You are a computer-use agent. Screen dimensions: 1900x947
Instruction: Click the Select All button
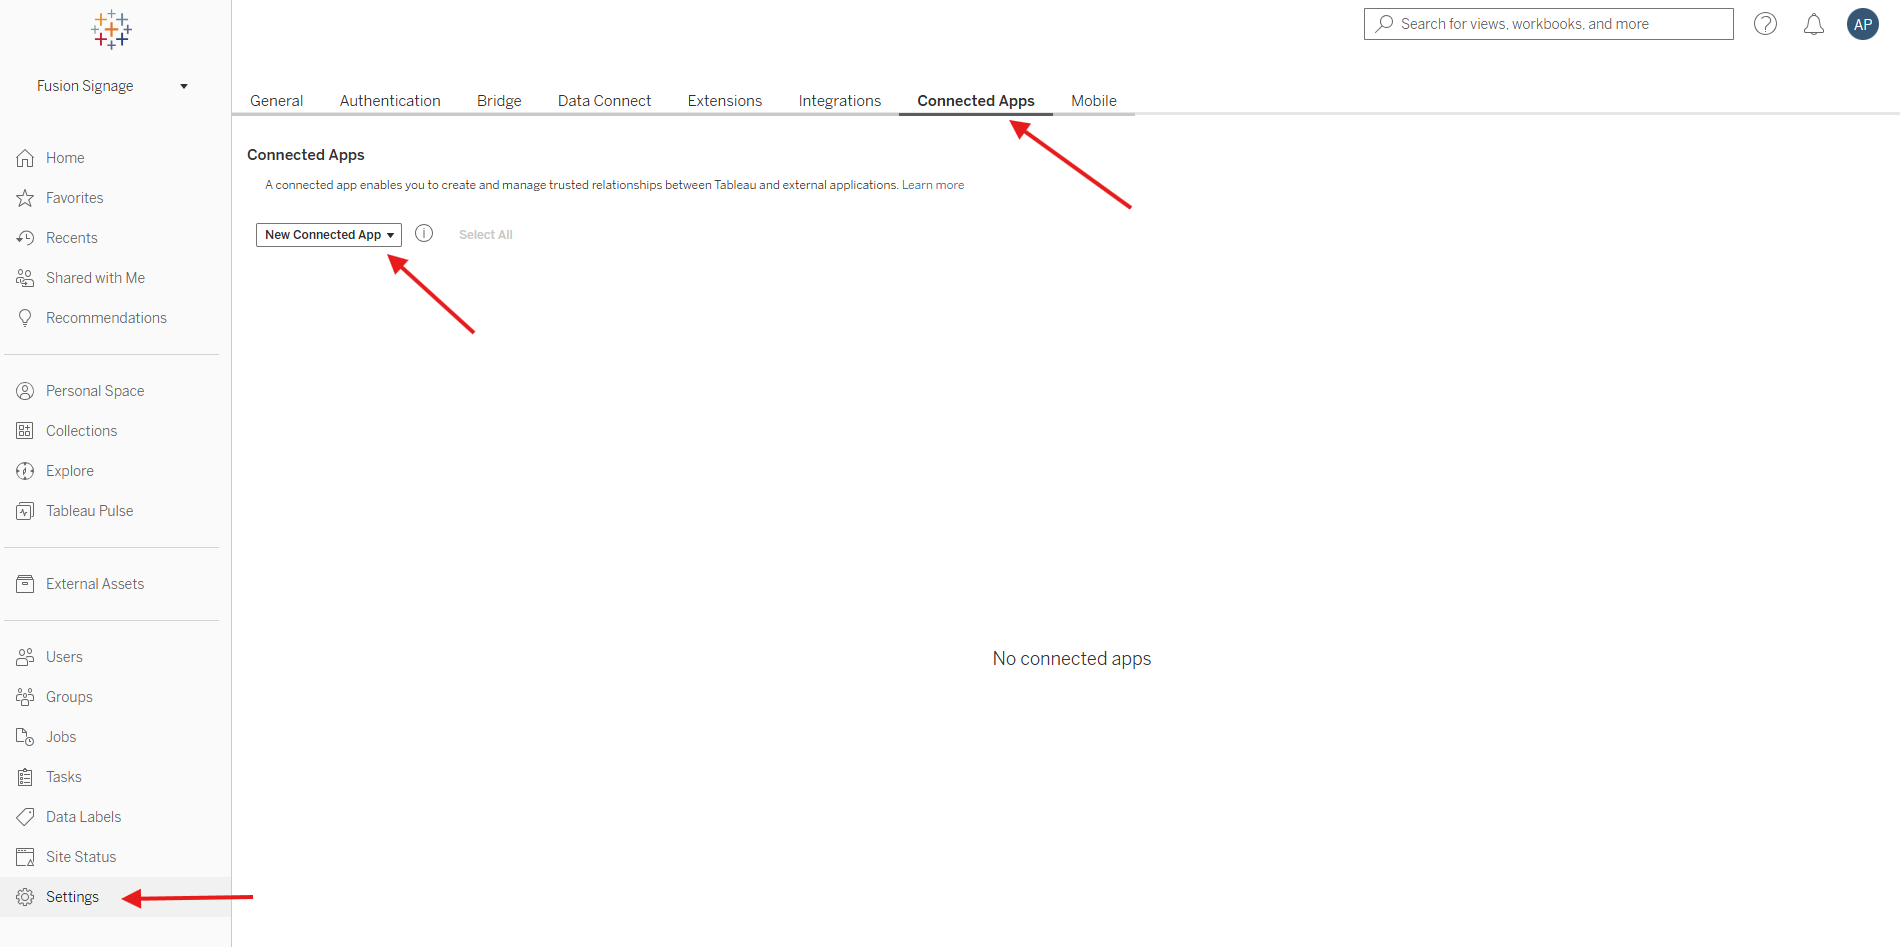[486, 235]
